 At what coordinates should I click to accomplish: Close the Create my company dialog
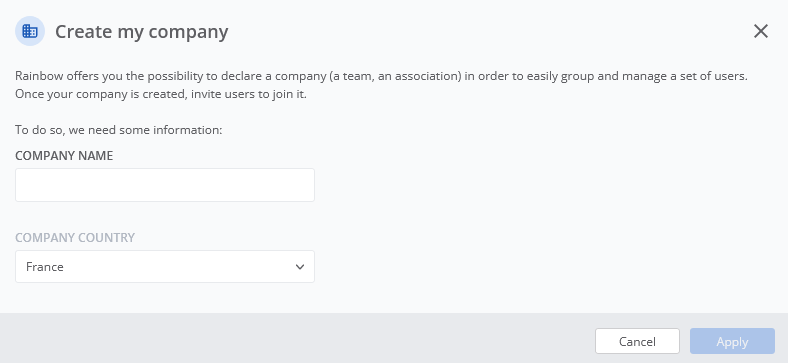click(x=761, y=31)
